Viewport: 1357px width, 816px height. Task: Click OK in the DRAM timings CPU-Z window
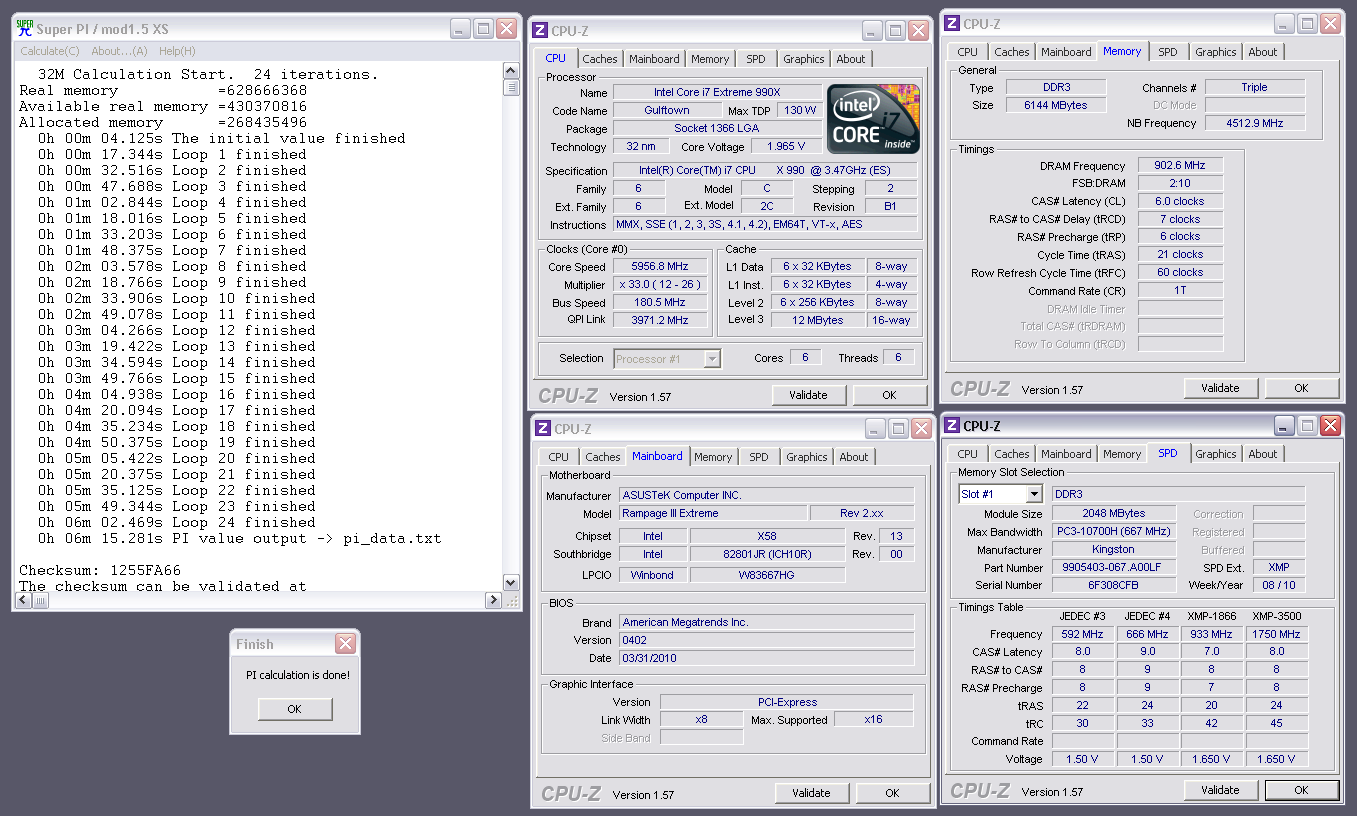pos(1301,388)
